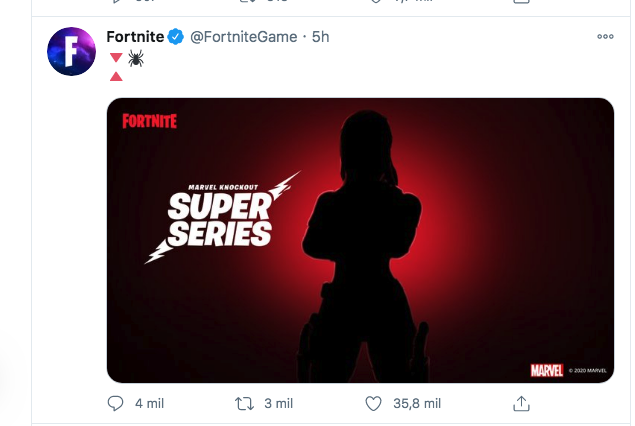The image size is (635, 426).
Task: Like the tweet with the heart icon
Action: 374,403
